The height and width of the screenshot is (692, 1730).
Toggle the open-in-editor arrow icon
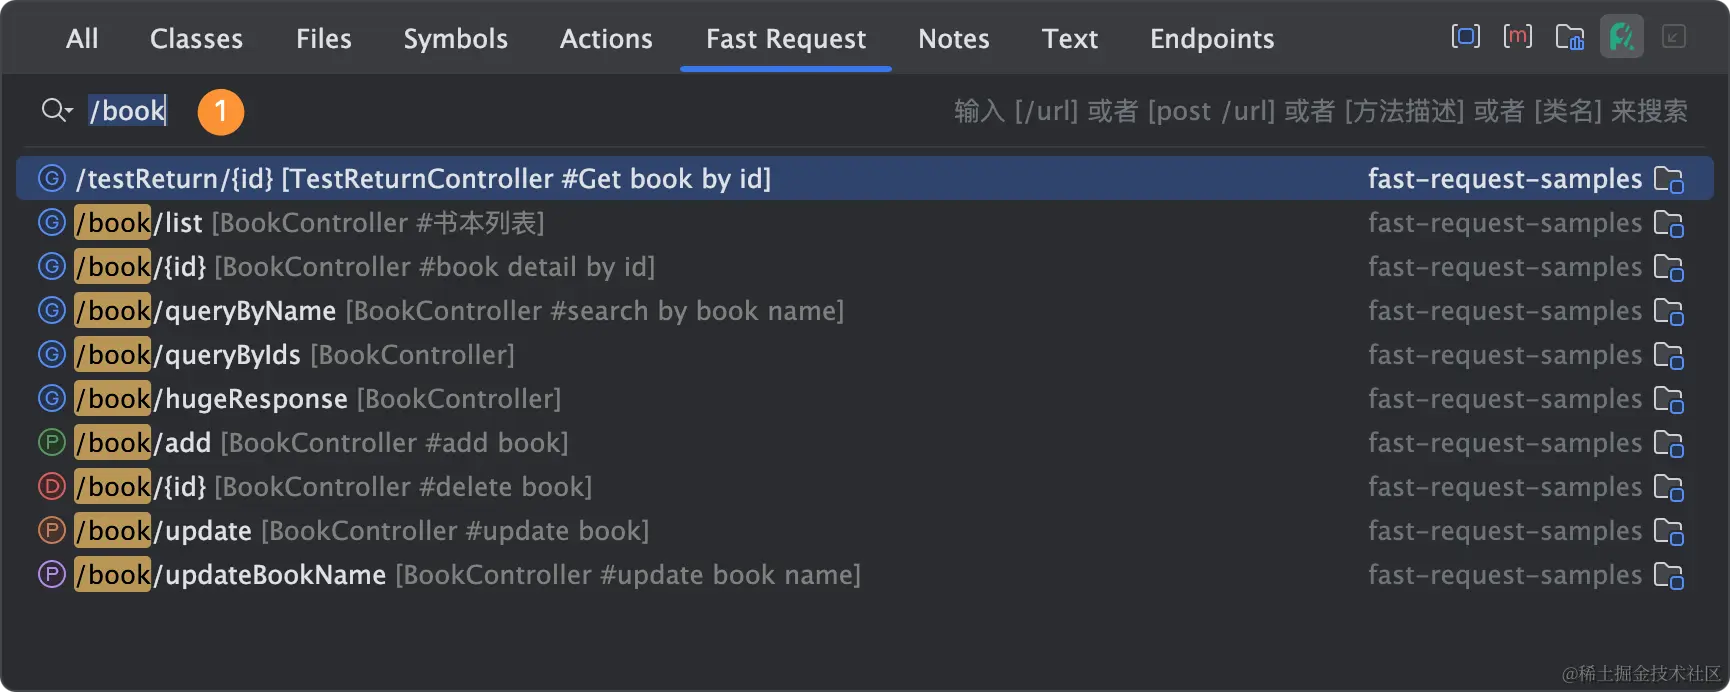(1675, 36)
